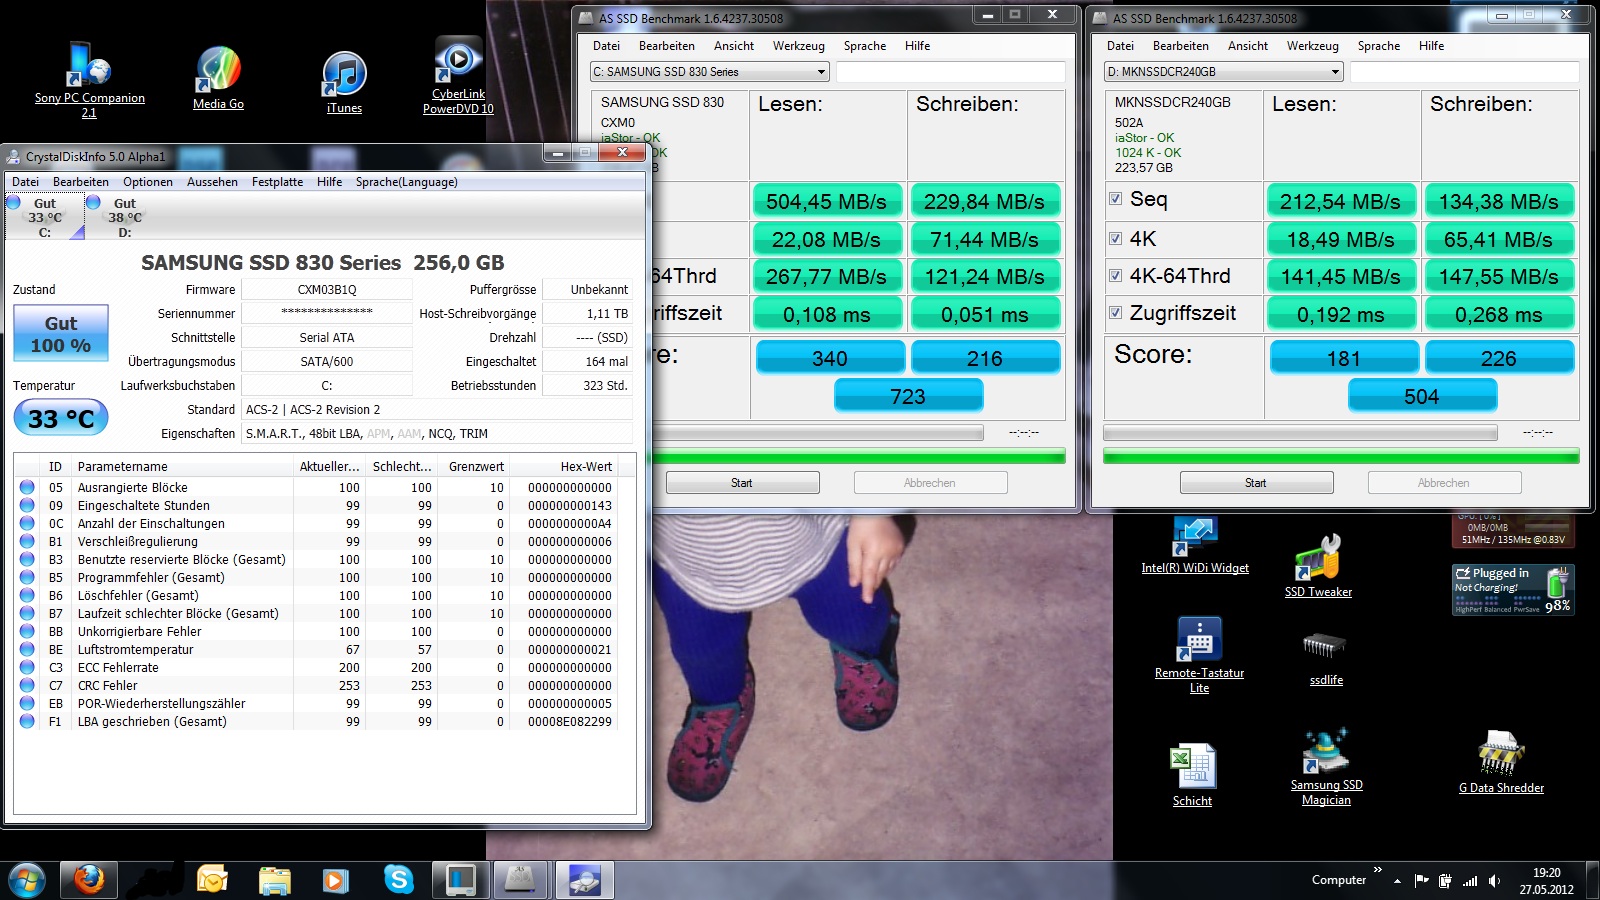Open the Remote-Tastatur Lite shortcut
The height and width of the screenshot is (900, 1600).
pos(1199,655)
